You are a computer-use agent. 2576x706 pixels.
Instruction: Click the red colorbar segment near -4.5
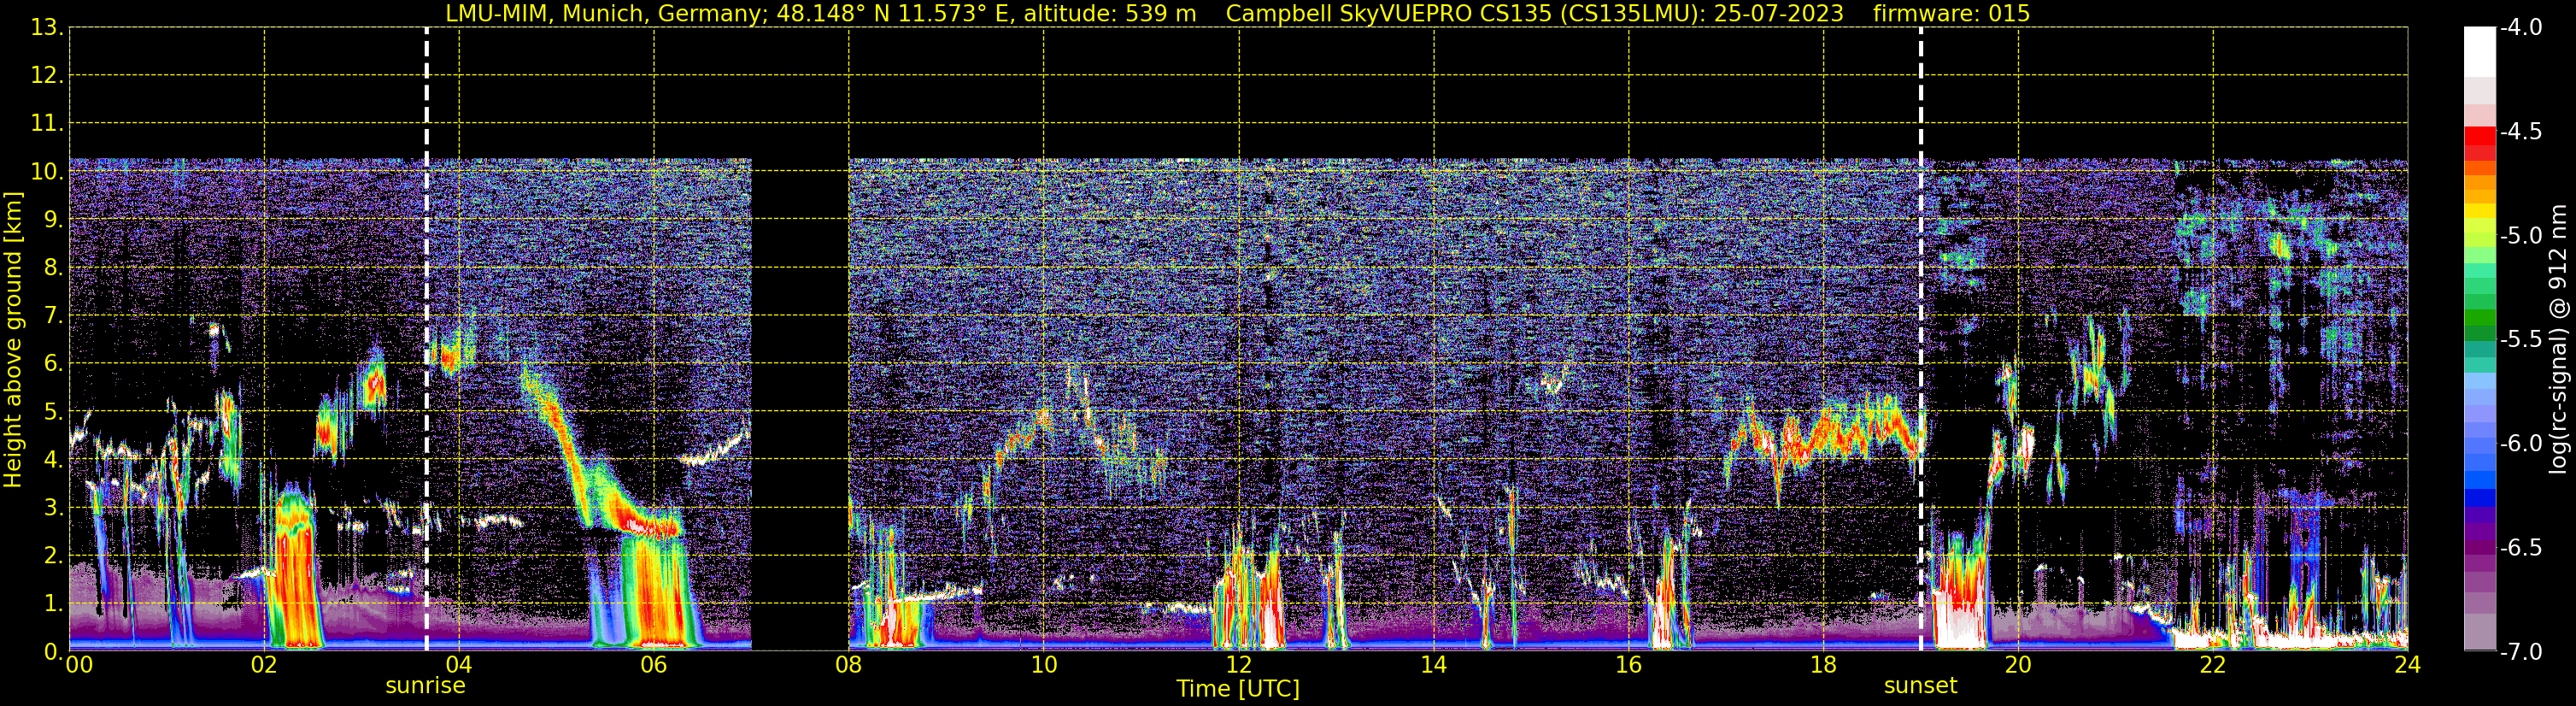click(x=2480, y=136)
